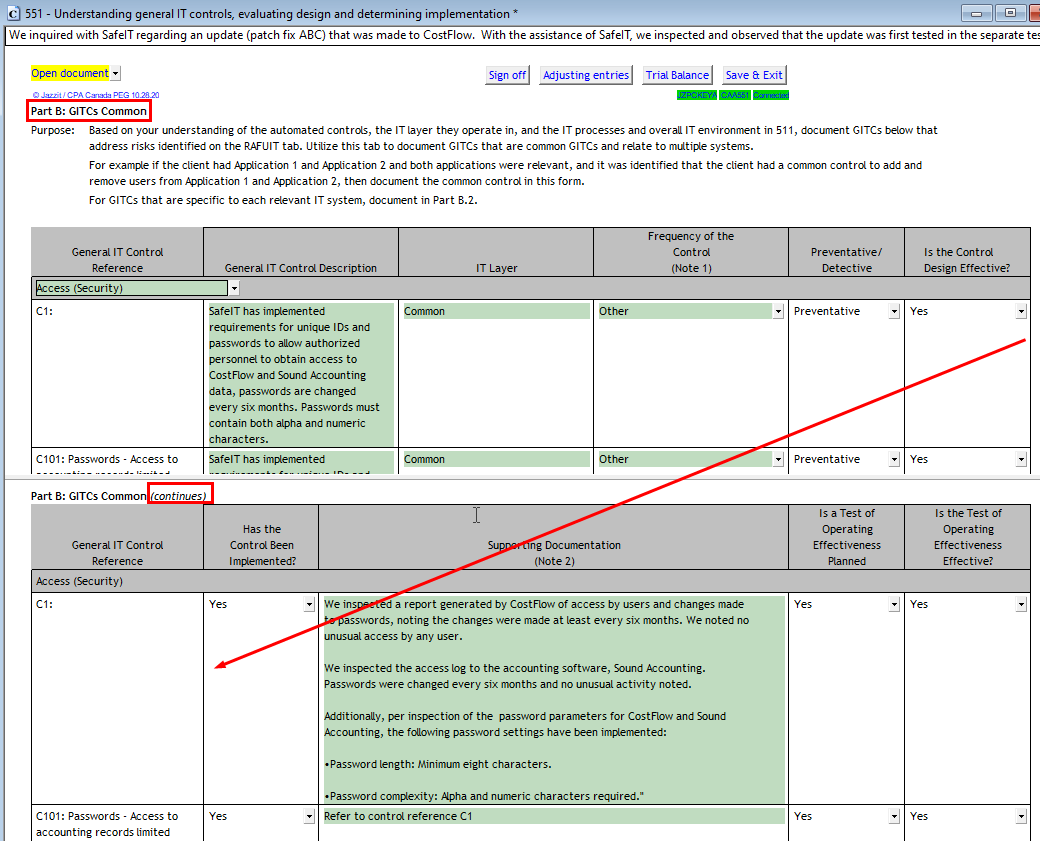Click 'Is the Test of Operating Effectiveness Effective?' header
The width and height of the screenshot is (1040, 841).
(x=968, y=537)
